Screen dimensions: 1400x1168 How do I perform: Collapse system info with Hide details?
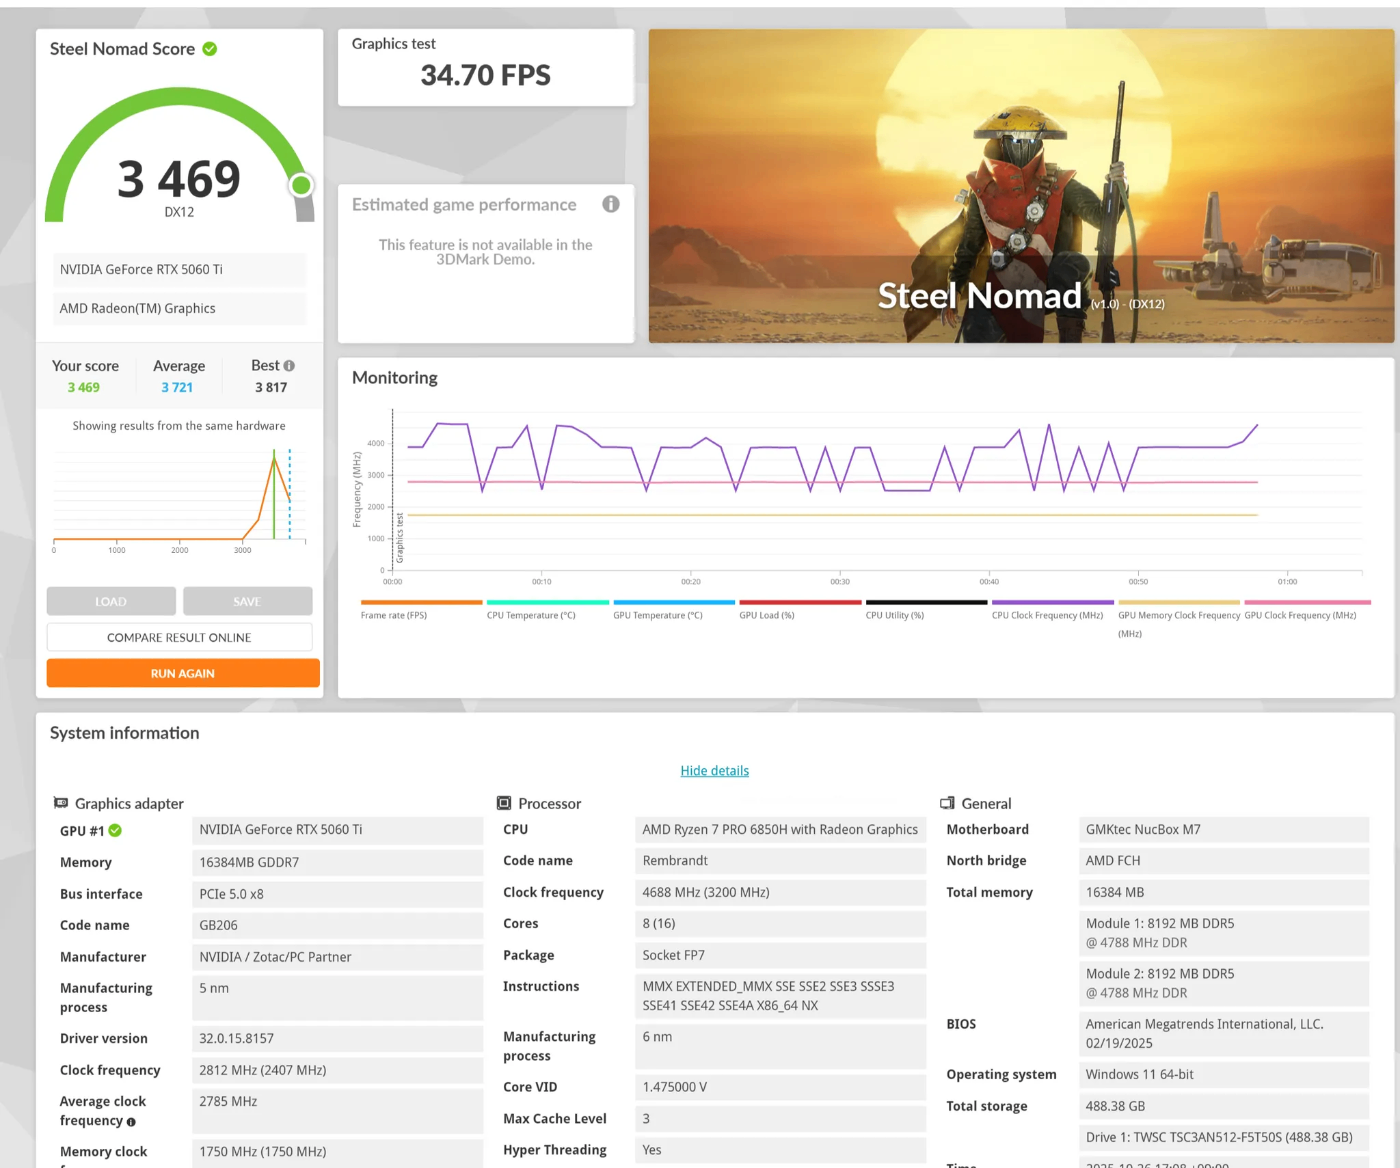715,771
